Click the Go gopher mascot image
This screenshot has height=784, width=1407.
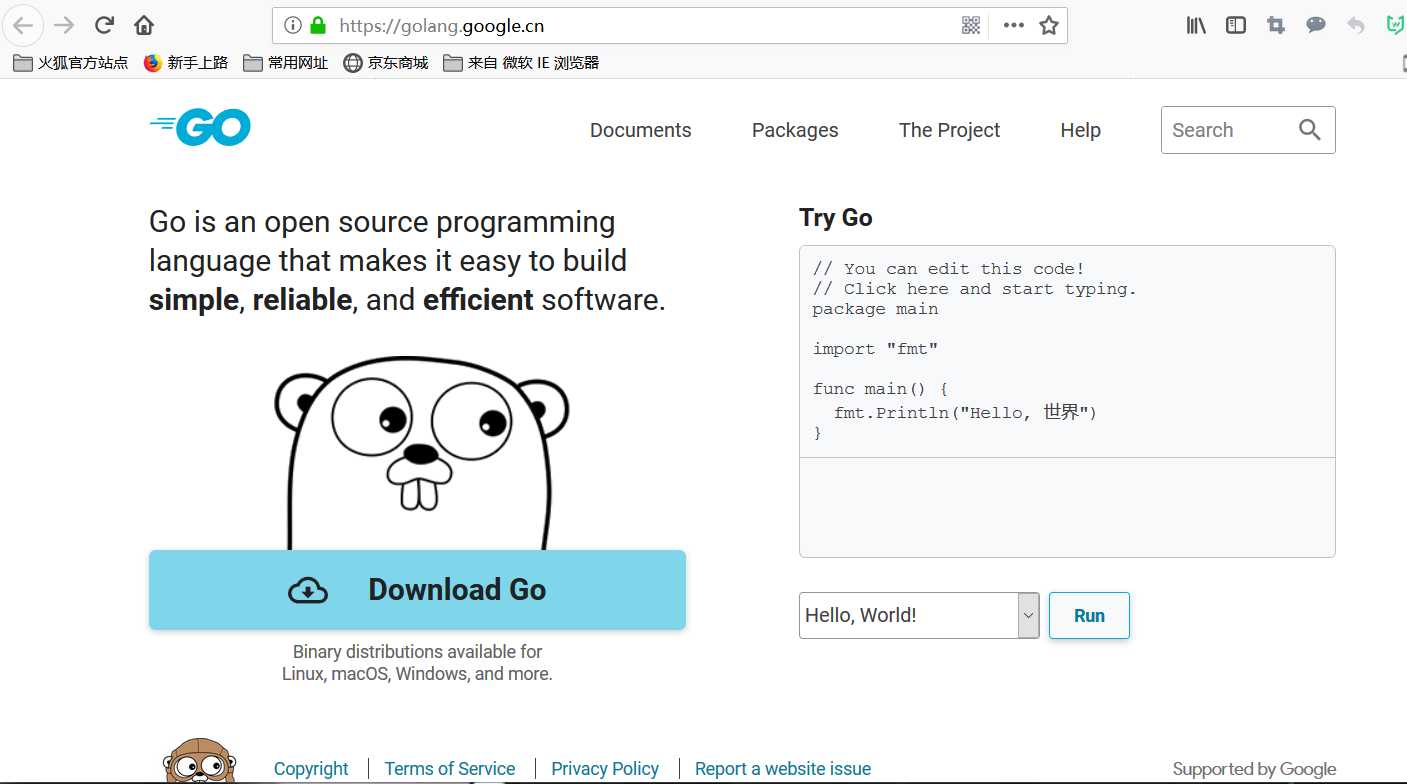(421, 453)
